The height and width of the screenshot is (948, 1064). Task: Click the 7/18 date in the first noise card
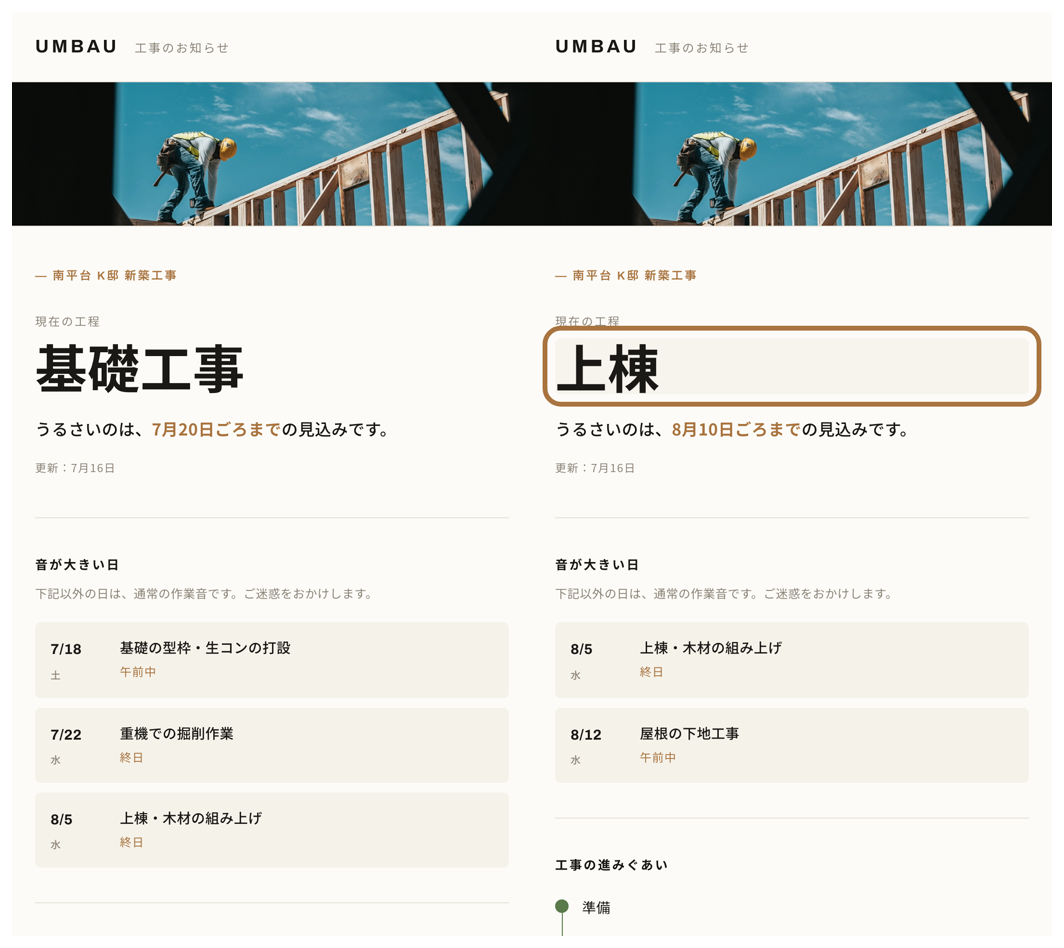(x=66, y=649)
